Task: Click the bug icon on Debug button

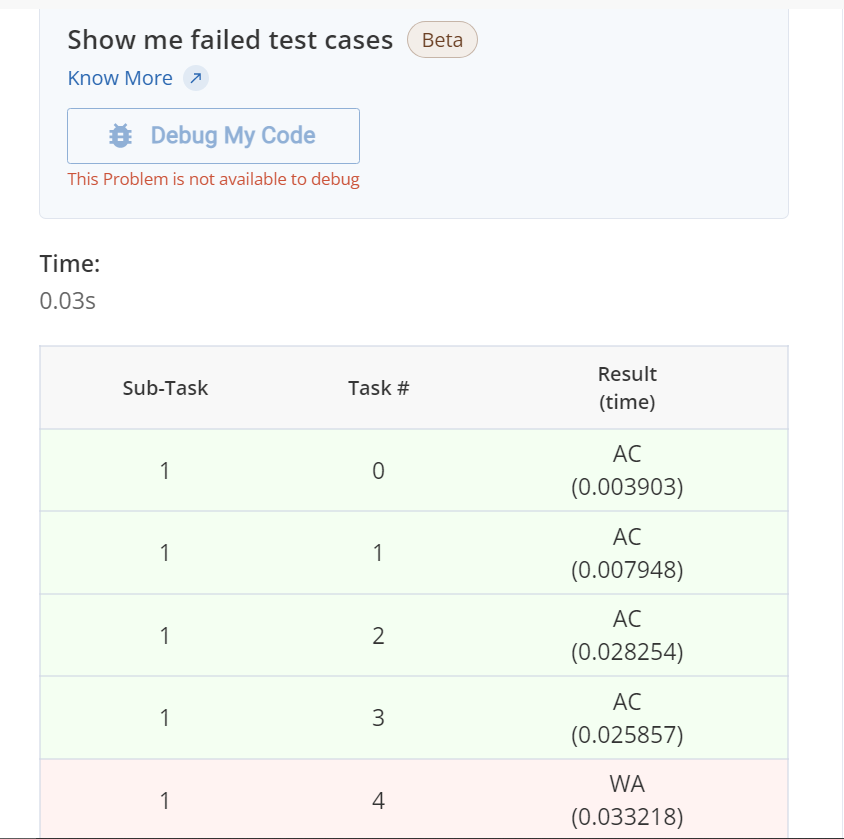Action: (x=120, y=136)
